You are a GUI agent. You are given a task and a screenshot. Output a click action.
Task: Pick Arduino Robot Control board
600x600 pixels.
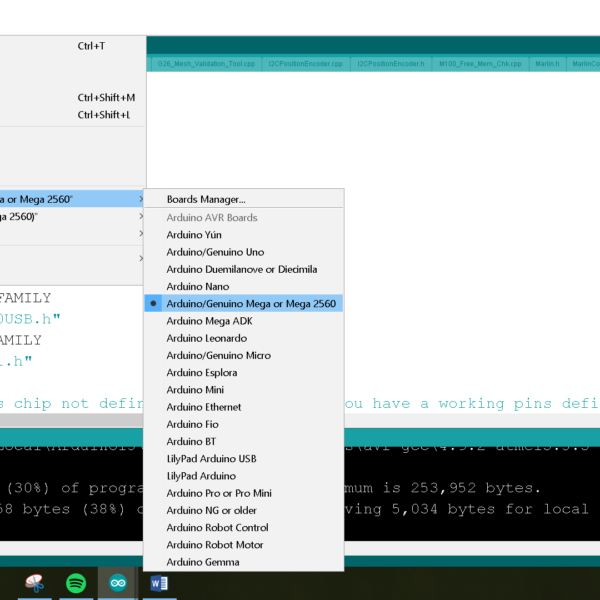tap(243, 527)
